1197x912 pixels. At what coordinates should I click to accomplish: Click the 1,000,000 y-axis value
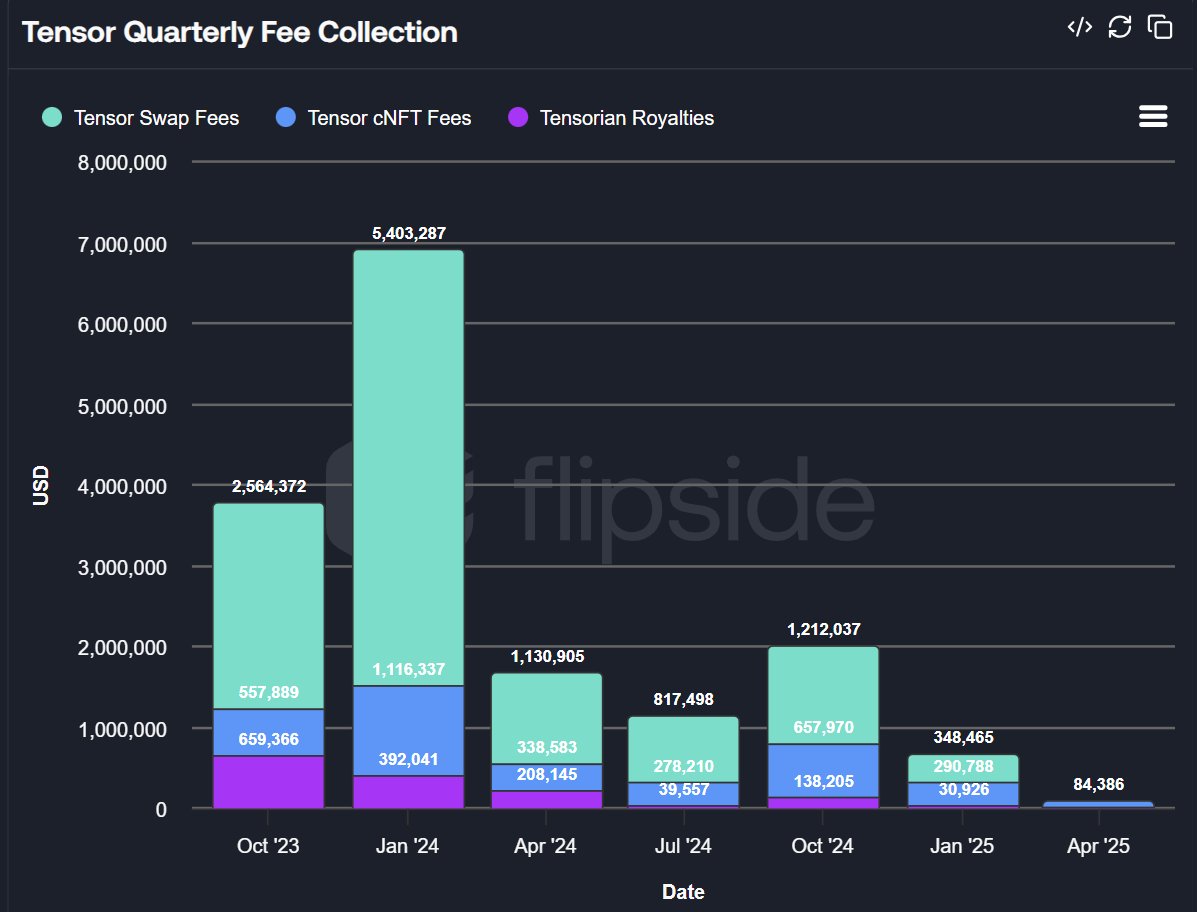pyautogui.click(x=122, y=729)
